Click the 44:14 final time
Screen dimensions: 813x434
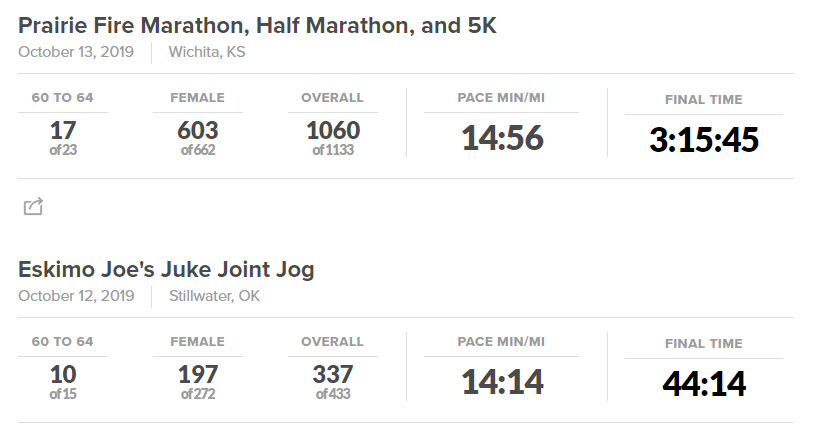click(x=704, y=383)
